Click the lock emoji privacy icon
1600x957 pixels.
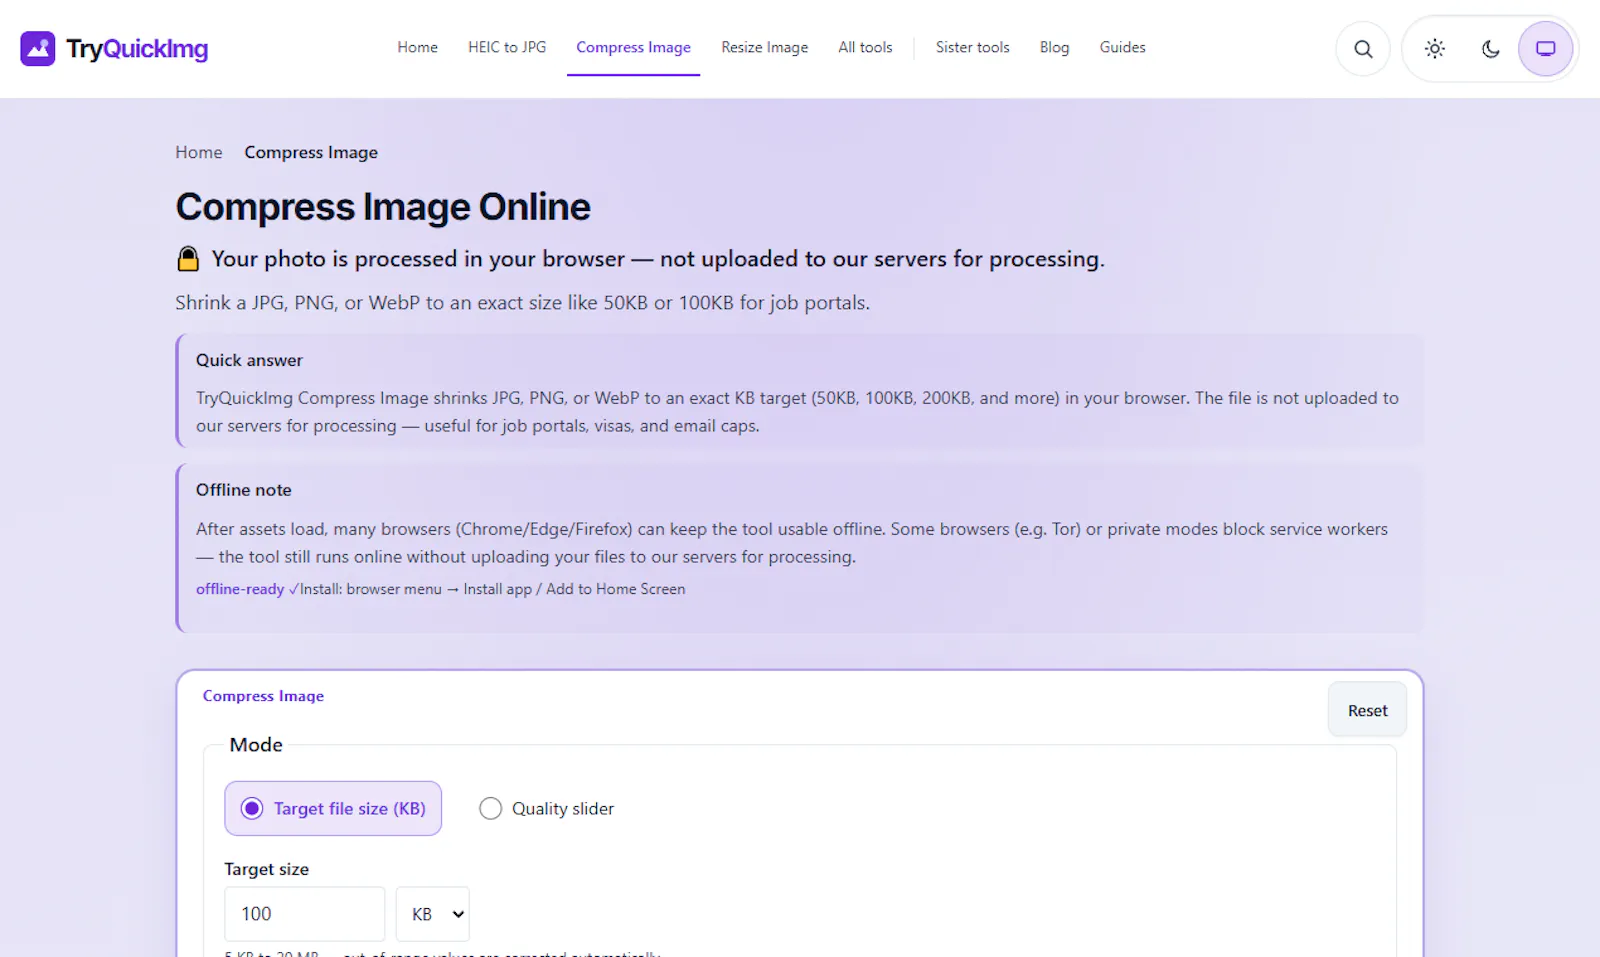pyautogui.click(x=188, y=259)
